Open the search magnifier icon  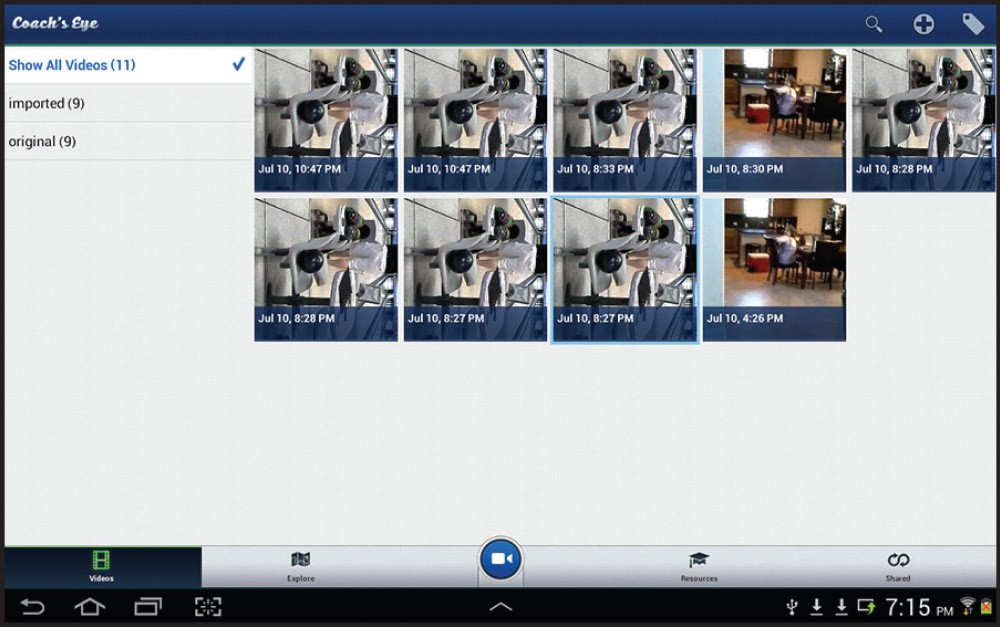[x=873, y=24]
